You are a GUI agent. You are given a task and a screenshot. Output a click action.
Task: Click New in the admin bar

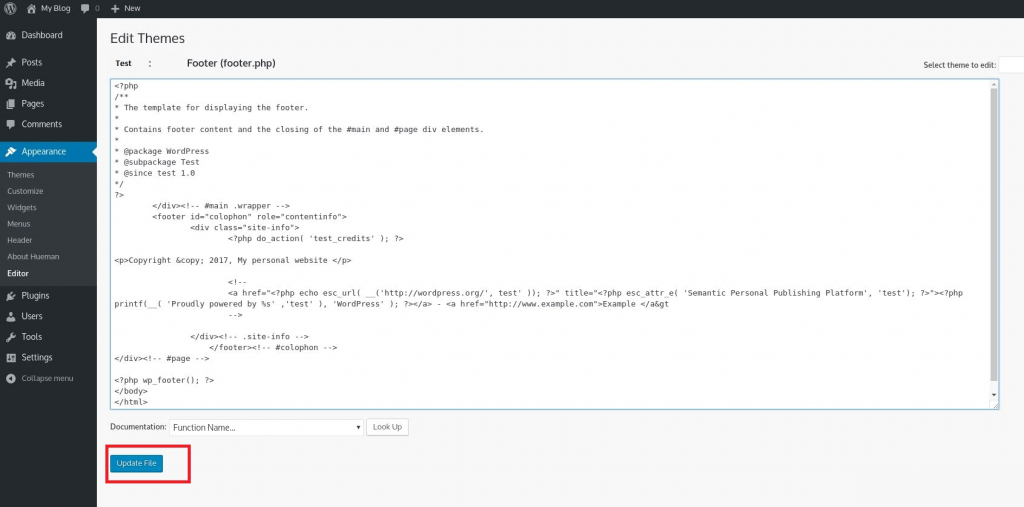(x=132, y=8)
